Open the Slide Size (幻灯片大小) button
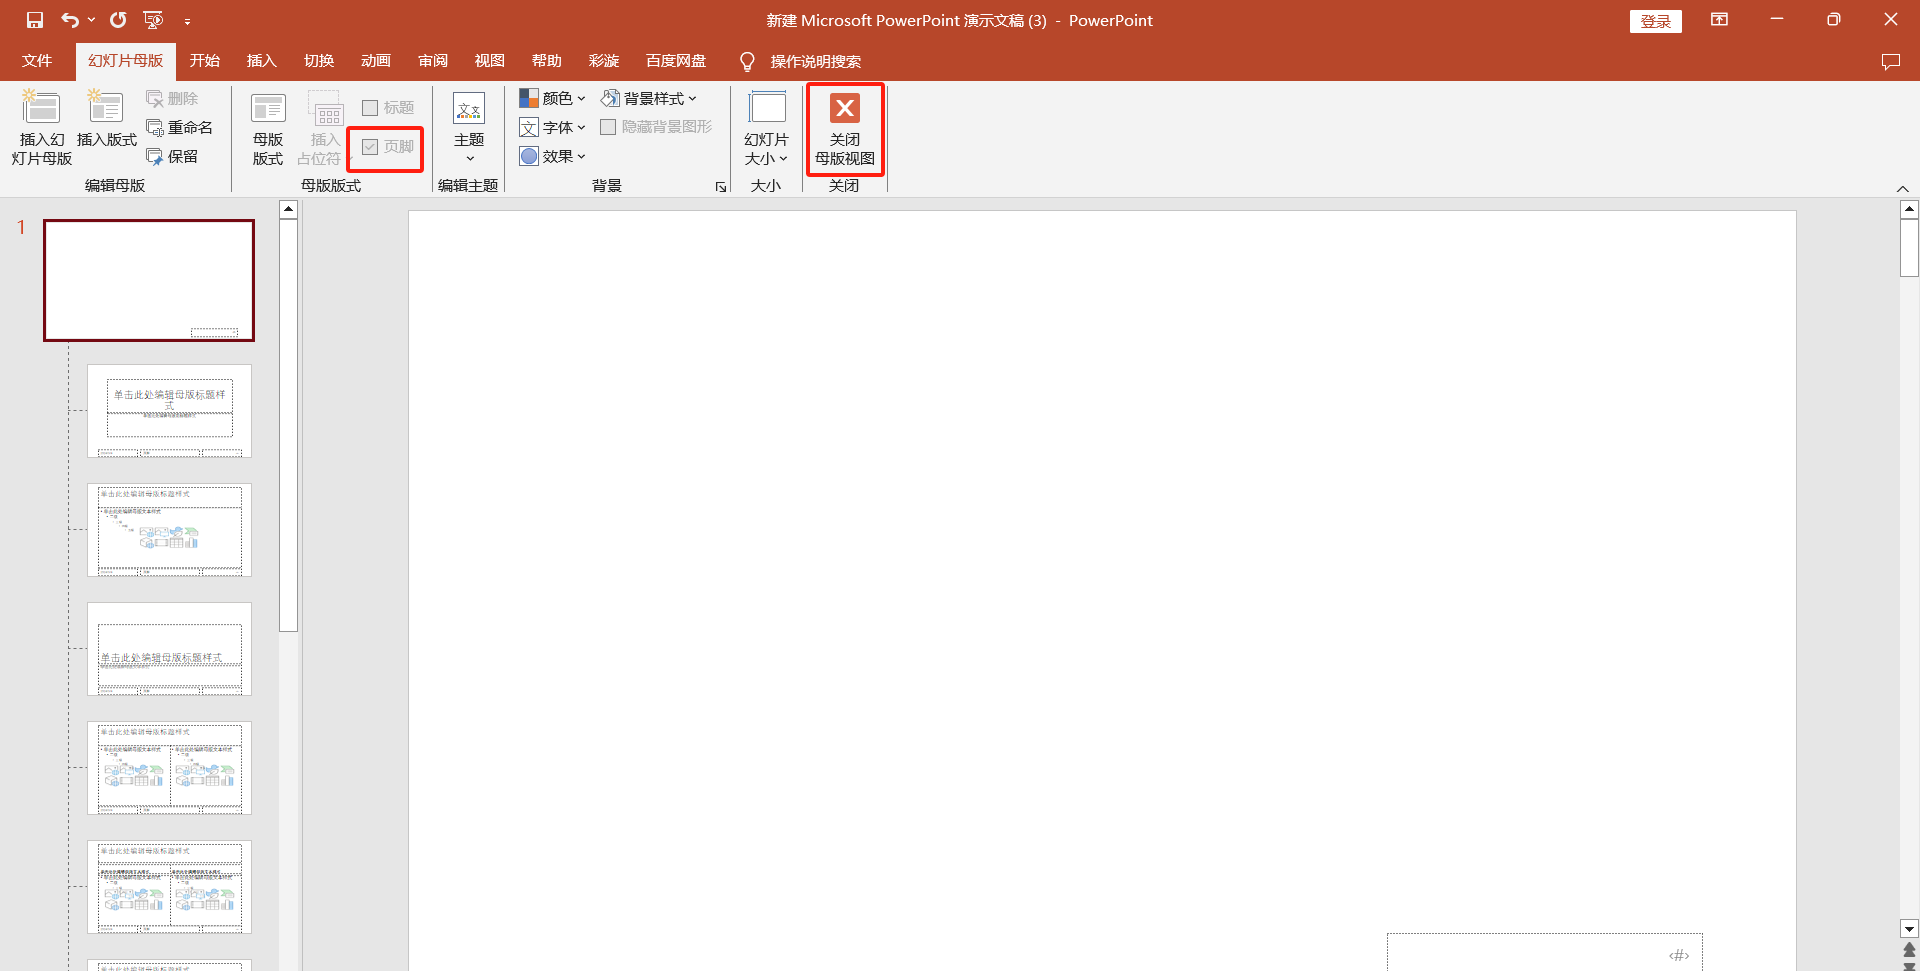Viewport: 1920px width, 971px height. [766, 128]
